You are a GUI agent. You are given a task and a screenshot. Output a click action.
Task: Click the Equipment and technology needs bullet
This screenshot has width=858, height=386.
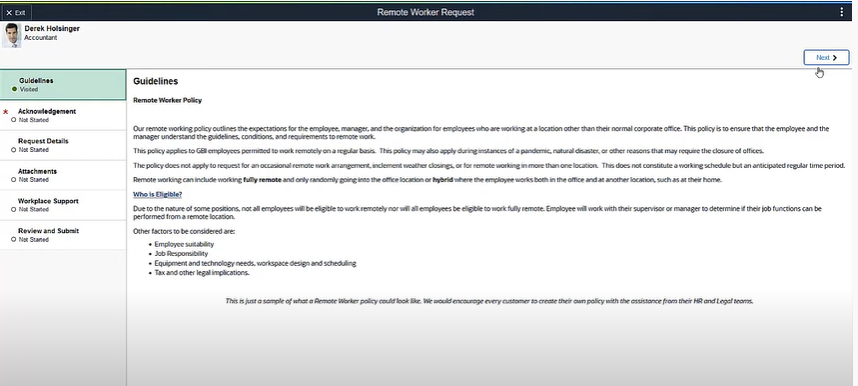point(255,263)
